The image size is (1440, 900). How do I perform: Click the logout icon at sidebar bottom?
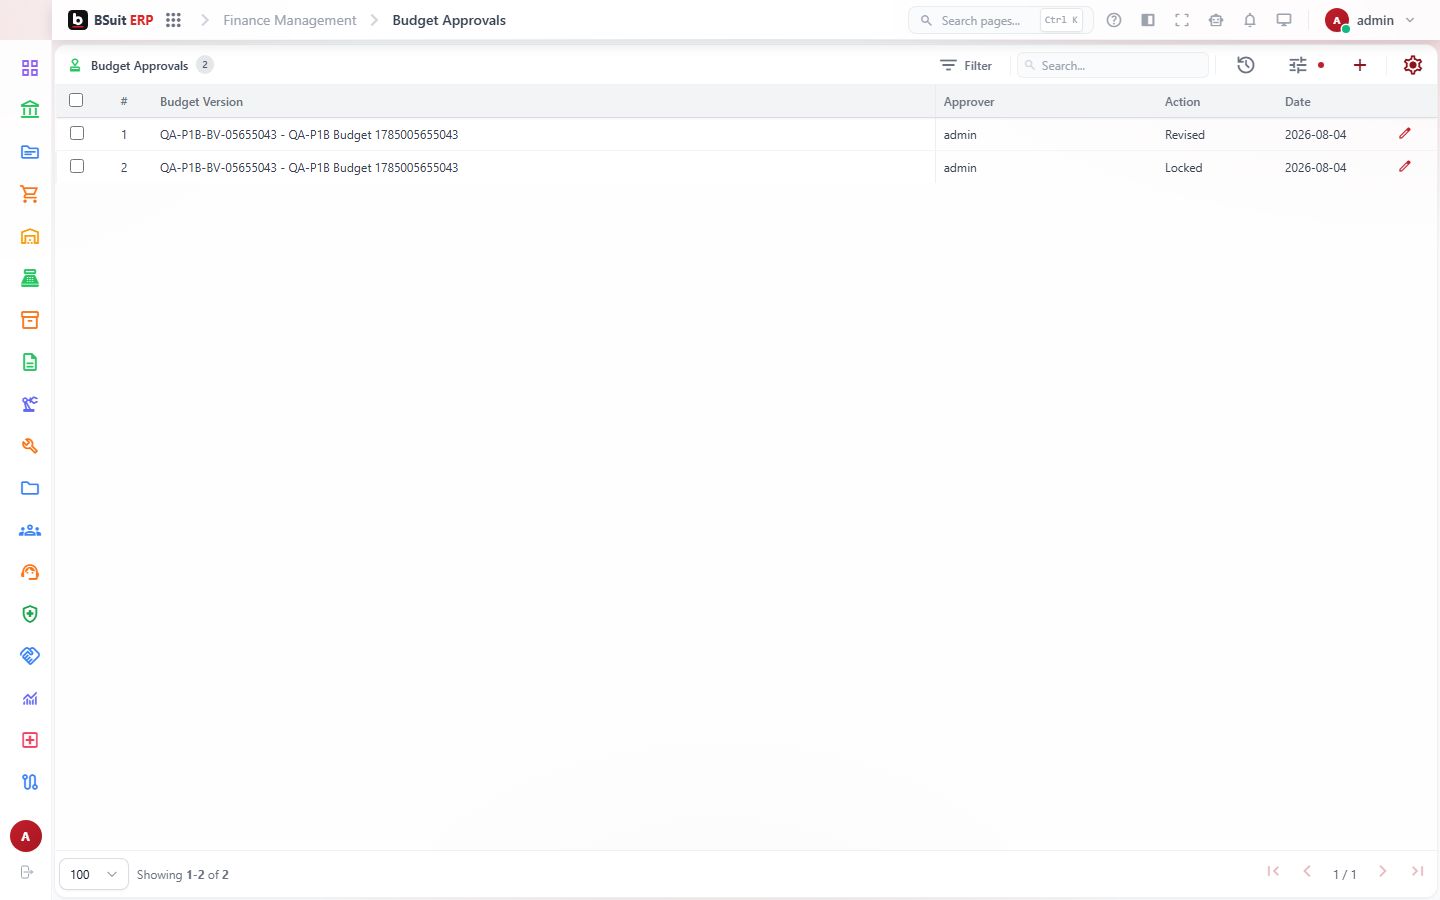27,872
